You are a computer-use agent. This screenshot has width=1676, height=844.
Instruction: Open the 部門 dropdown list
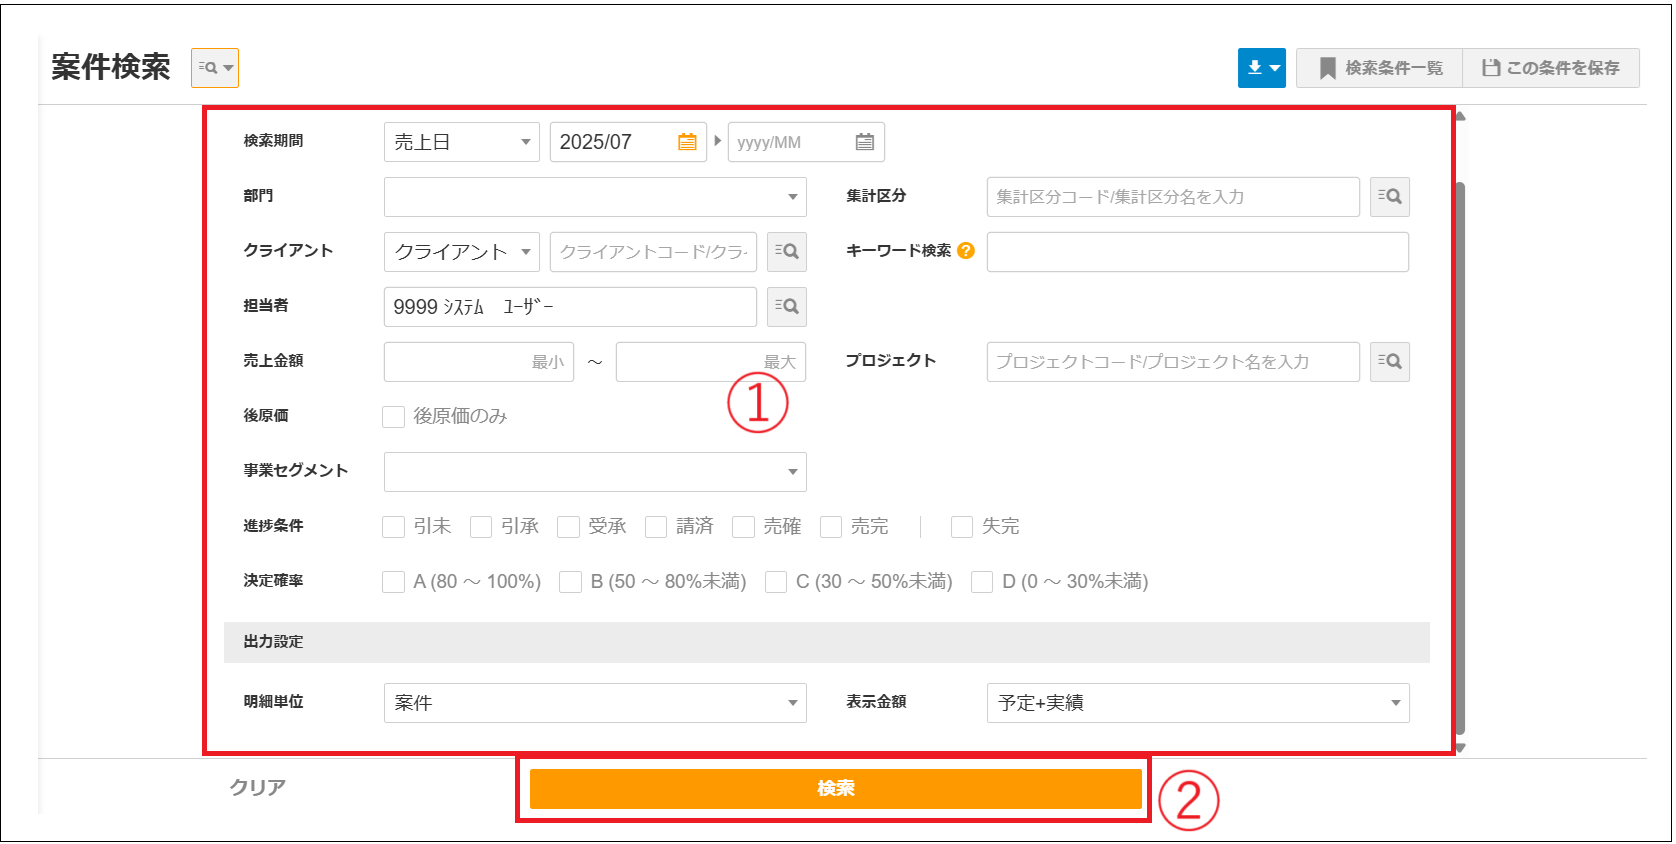click(x=594, y=197)
